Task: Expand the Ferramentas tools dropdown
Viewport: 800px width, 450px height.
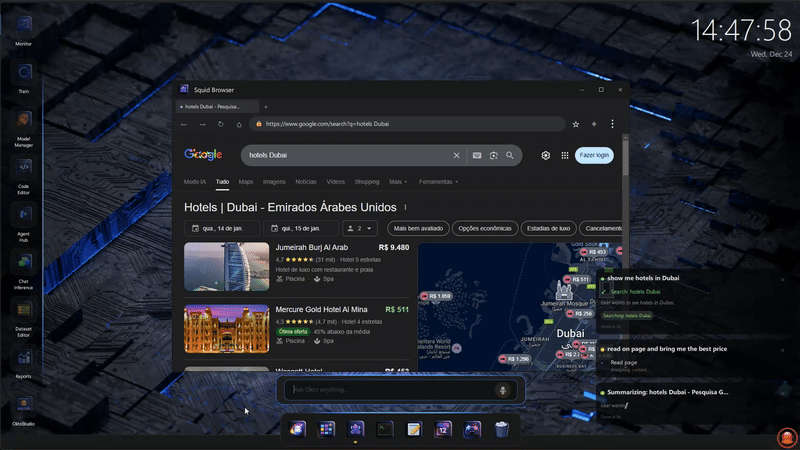Action: tap(439, 182)
